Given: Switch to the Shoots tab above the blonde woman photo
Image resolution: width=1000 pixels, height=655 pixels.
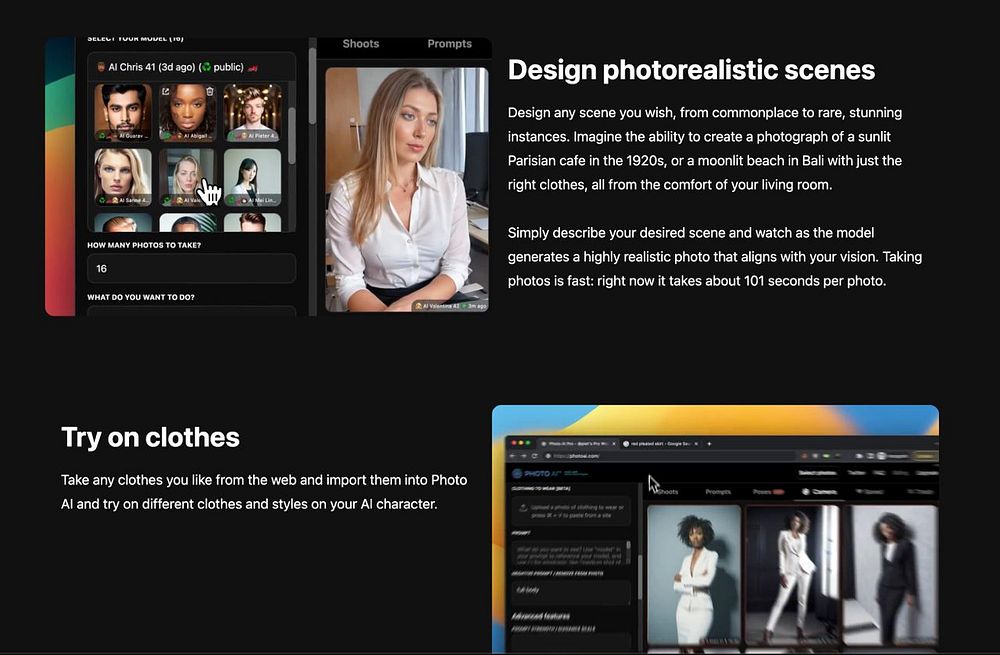Looking at the screenshot, I should coord(360,44).
